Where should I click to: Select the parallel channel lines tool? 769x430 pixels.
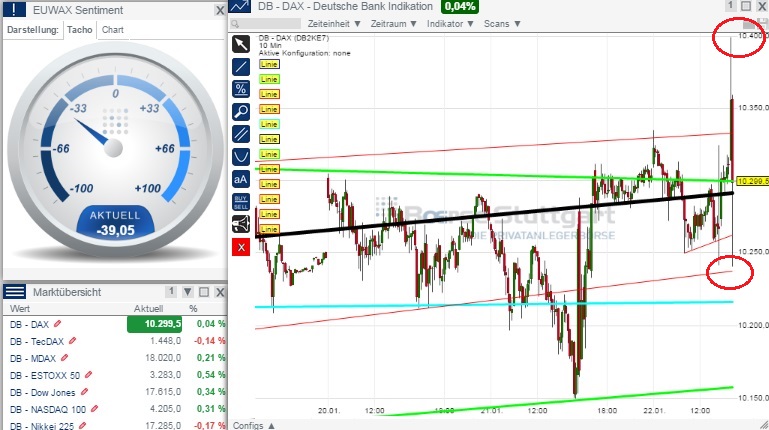241,134
